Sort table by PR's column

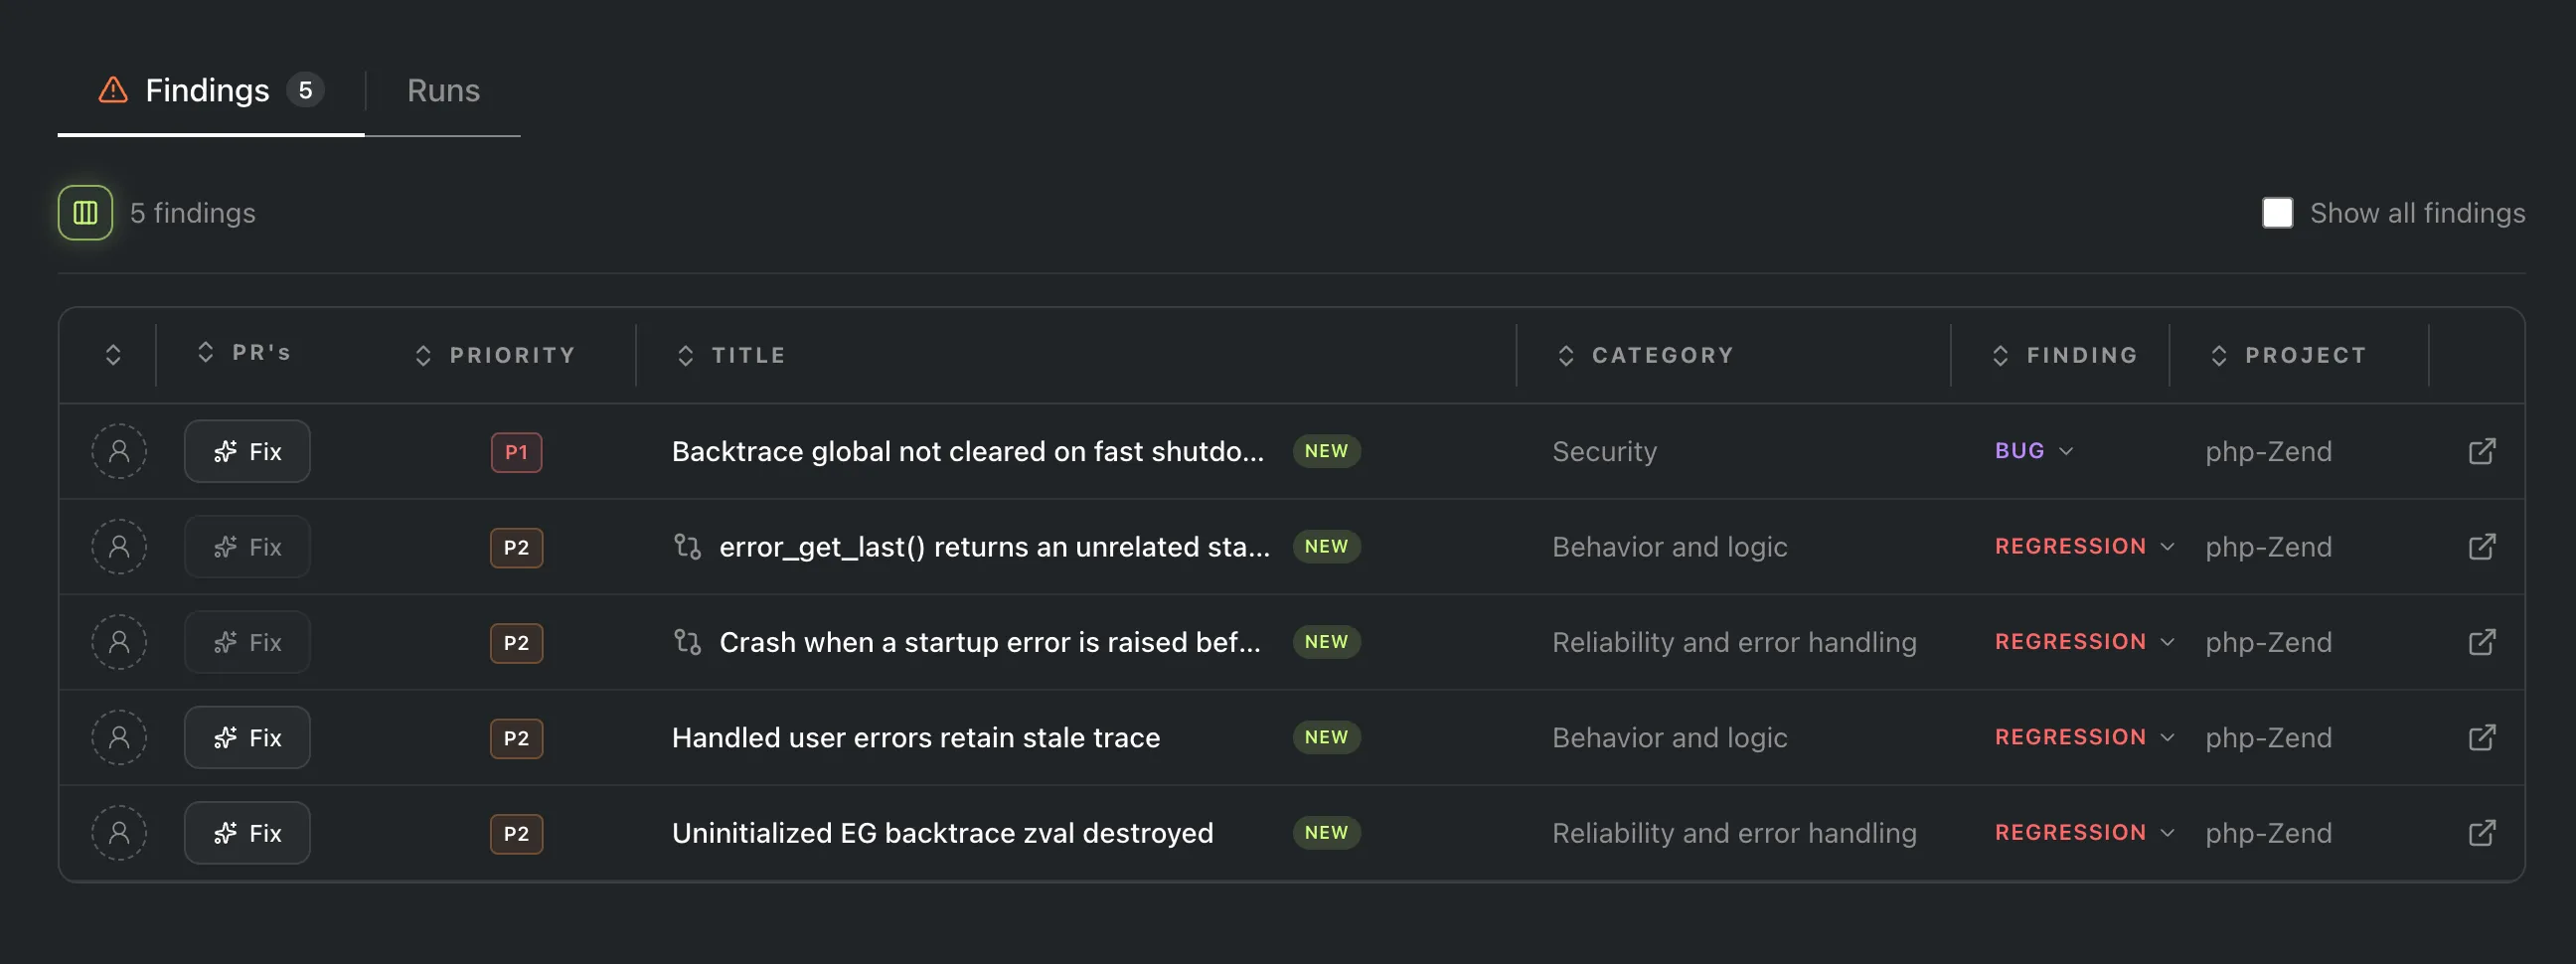pyautogui.click(x=245, y=352)
